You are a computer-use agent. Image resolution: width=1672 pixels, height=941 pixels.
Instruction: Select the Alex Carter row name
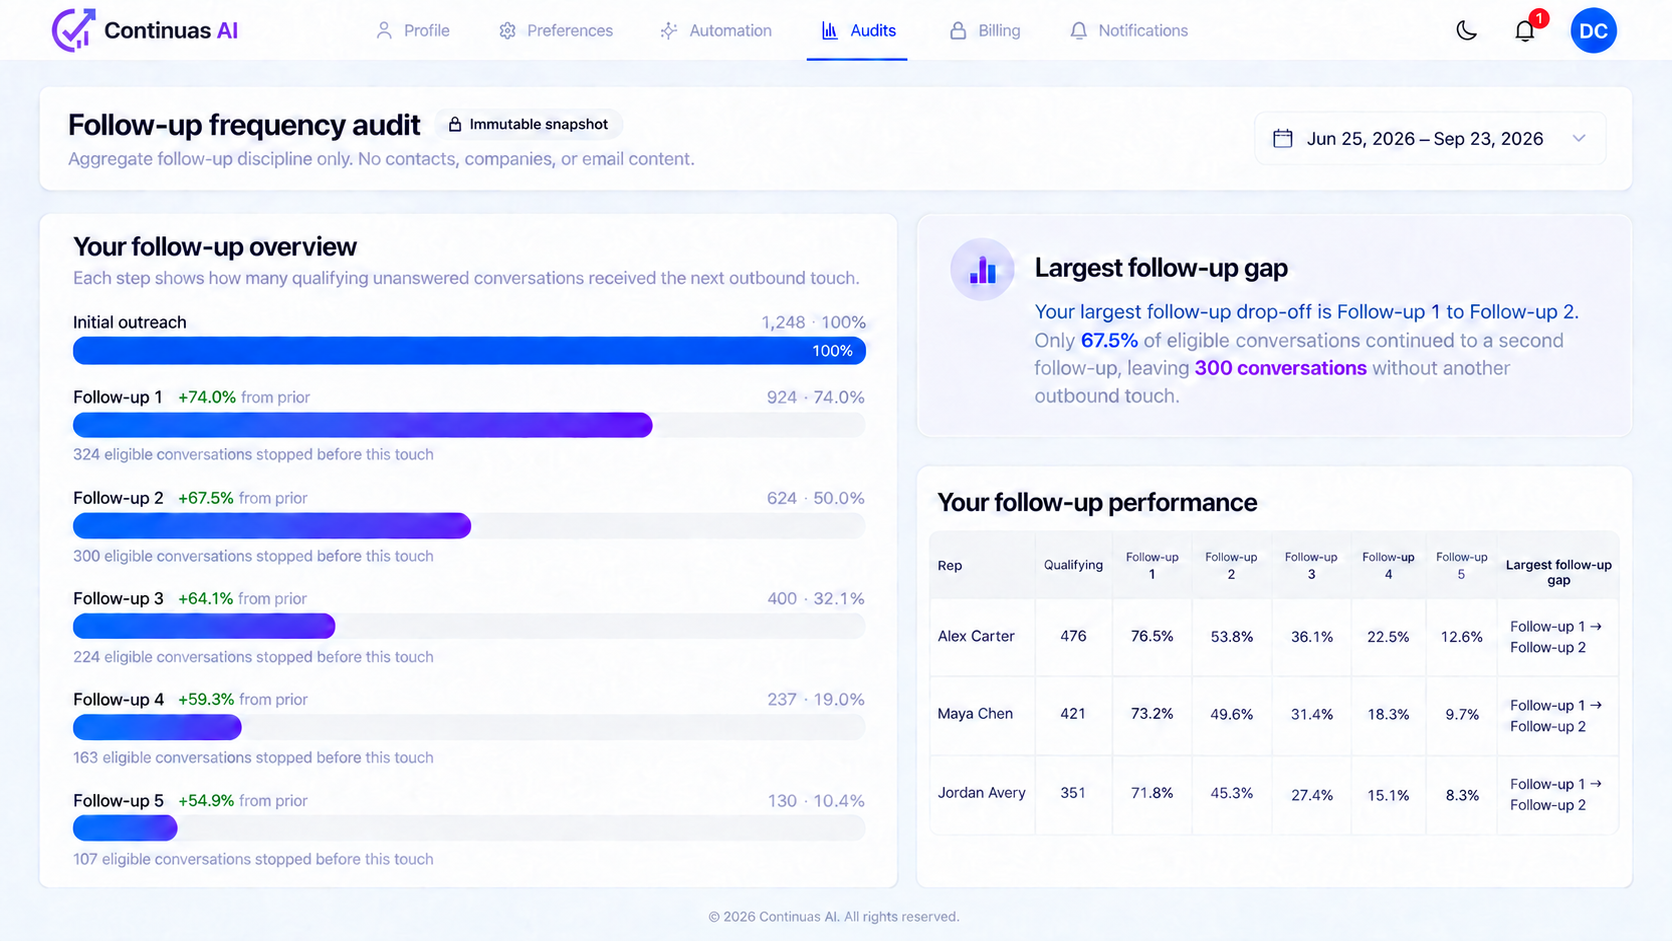976,636
